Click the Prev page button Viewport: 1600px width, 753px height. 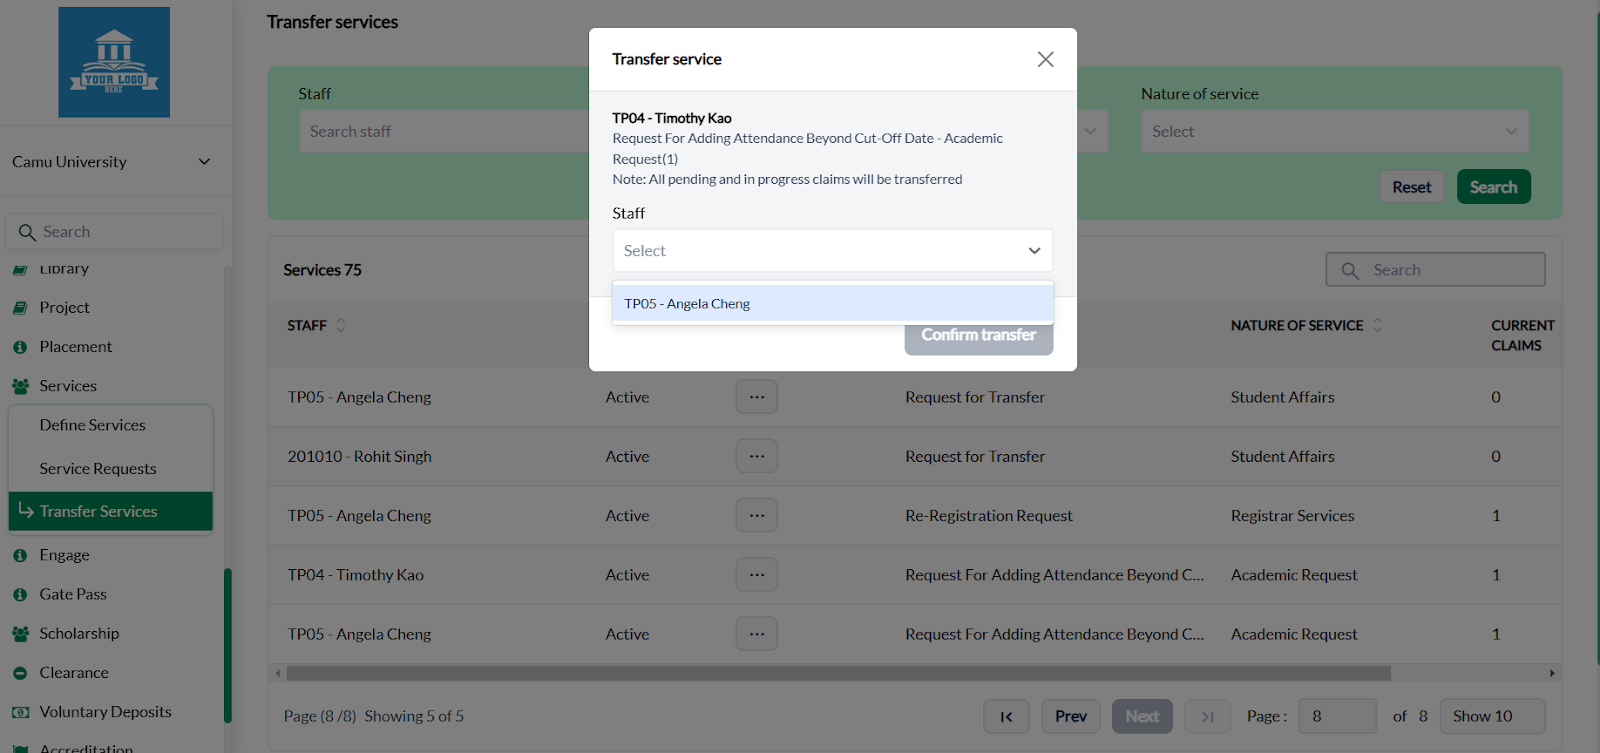1070,716
